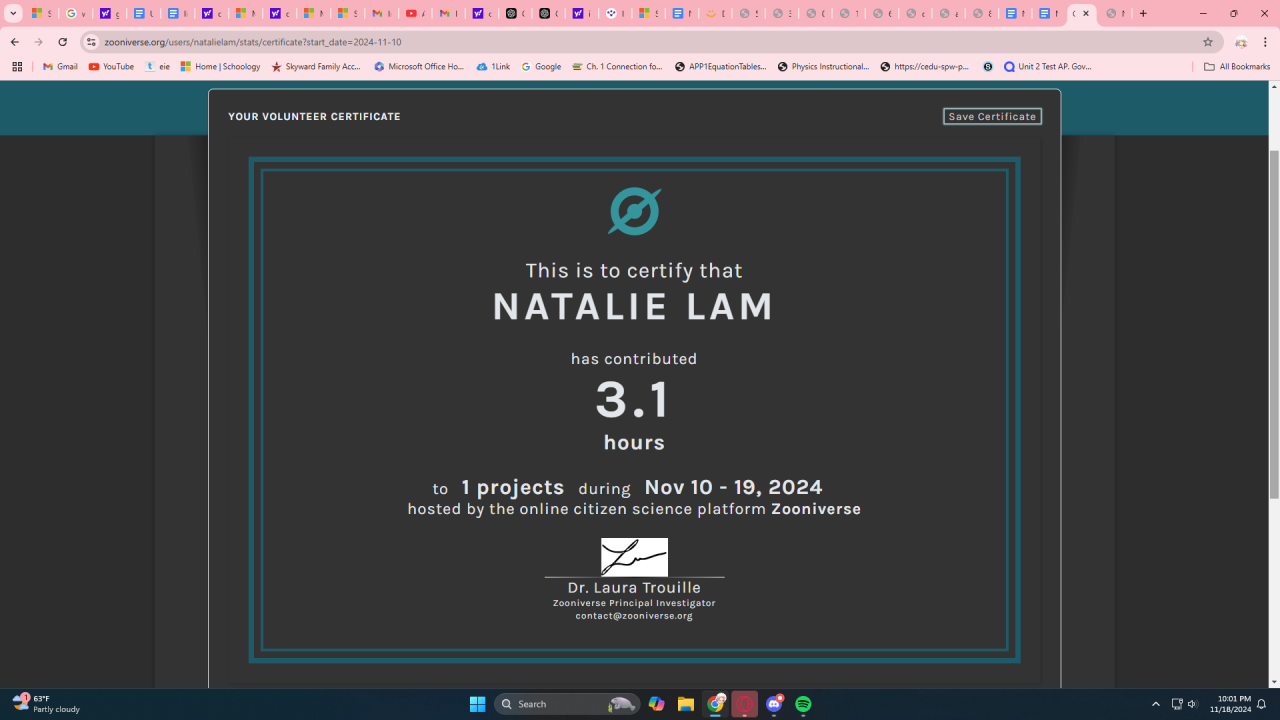This screenshot has height=720, width=1280.
Task: Reload the current page
Action: pos(62,42)
